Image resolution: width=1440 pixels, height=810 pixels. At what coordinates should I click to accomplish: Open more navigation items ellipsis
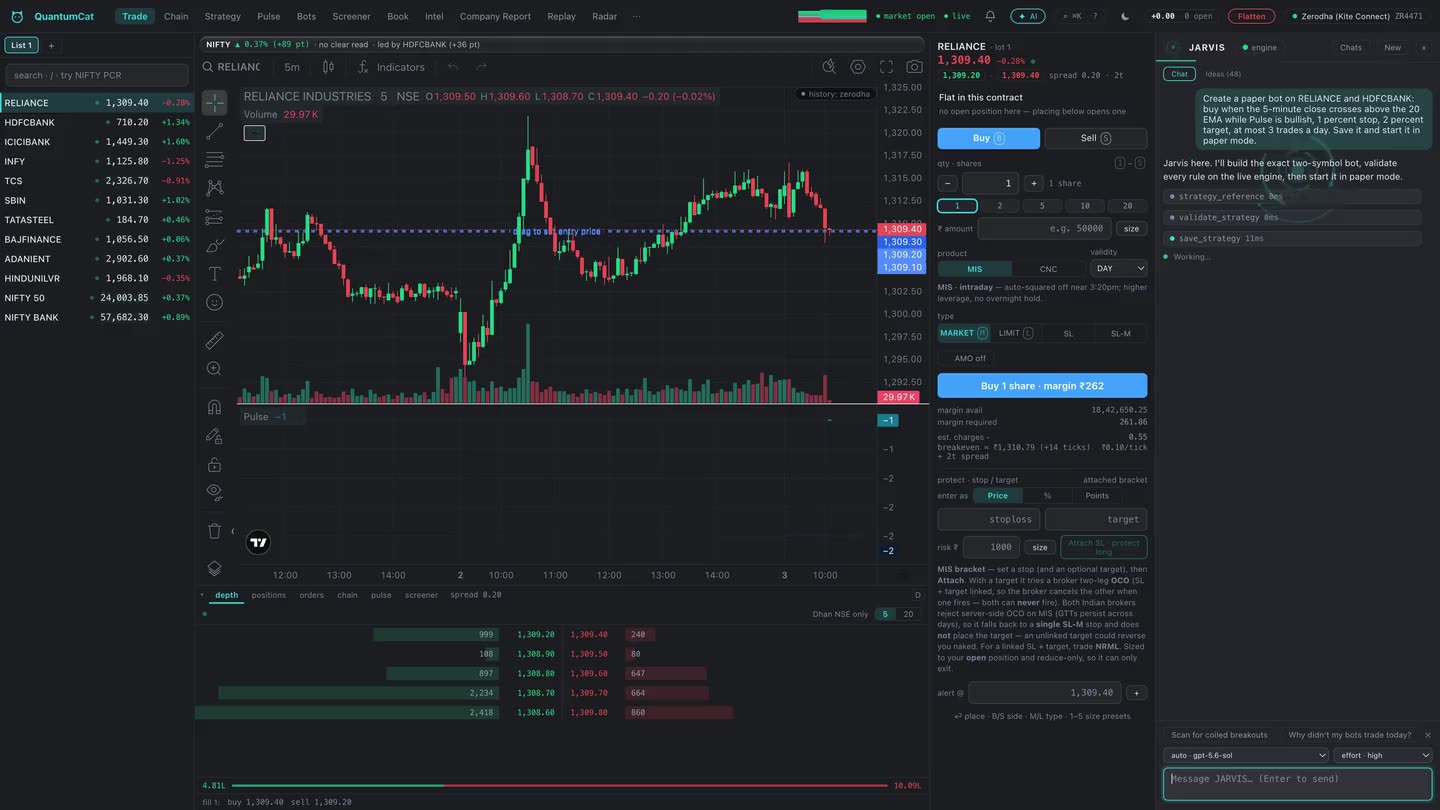pyautogui.click(x=636, y=16)
